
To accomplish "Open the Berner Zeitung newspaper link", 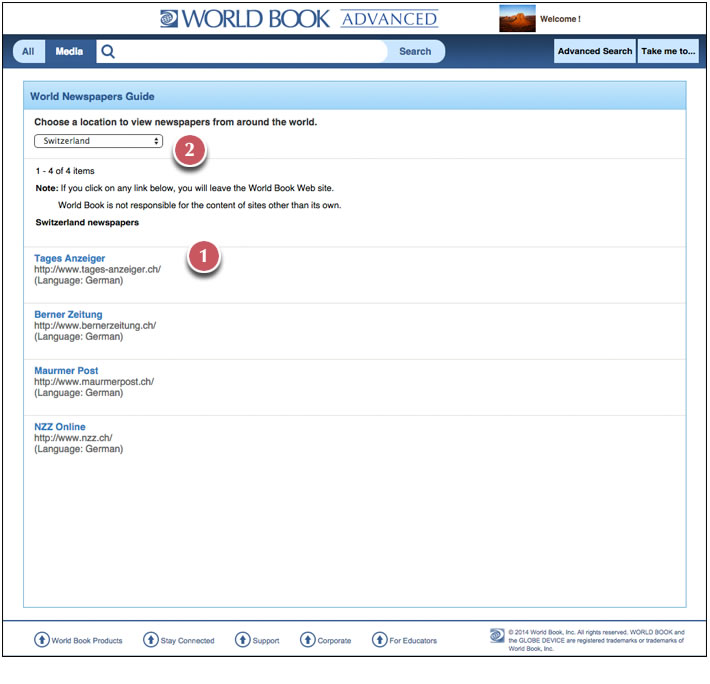I will 68,314.
